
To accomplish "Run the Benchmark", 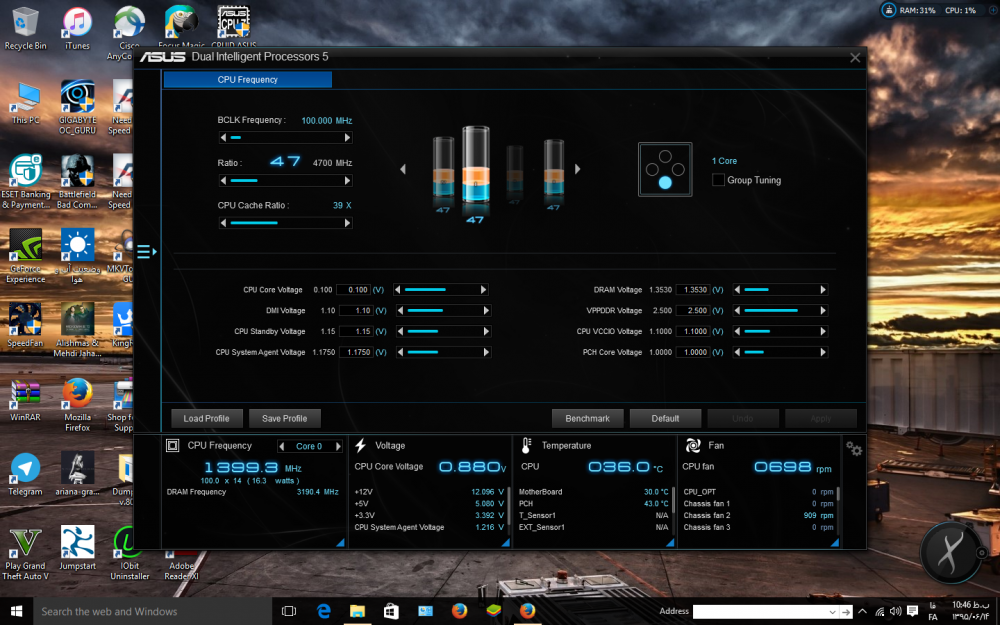I will coord(587,418).
